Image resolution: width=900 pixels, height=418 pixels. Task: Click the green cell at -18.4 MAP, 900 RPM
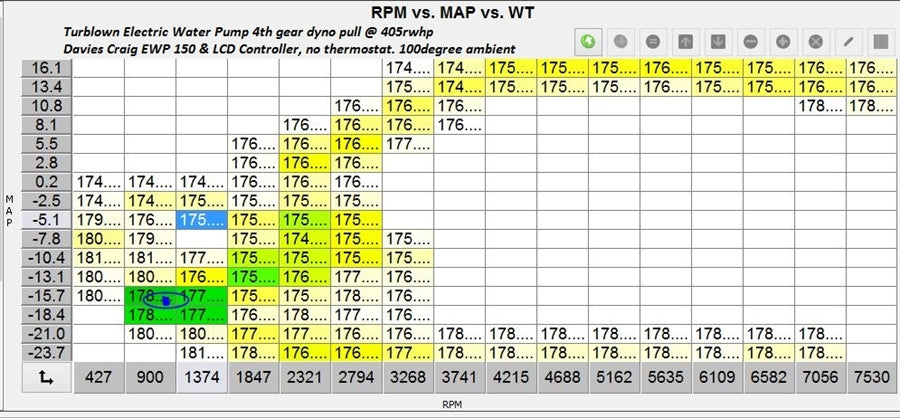click(149, 315)
